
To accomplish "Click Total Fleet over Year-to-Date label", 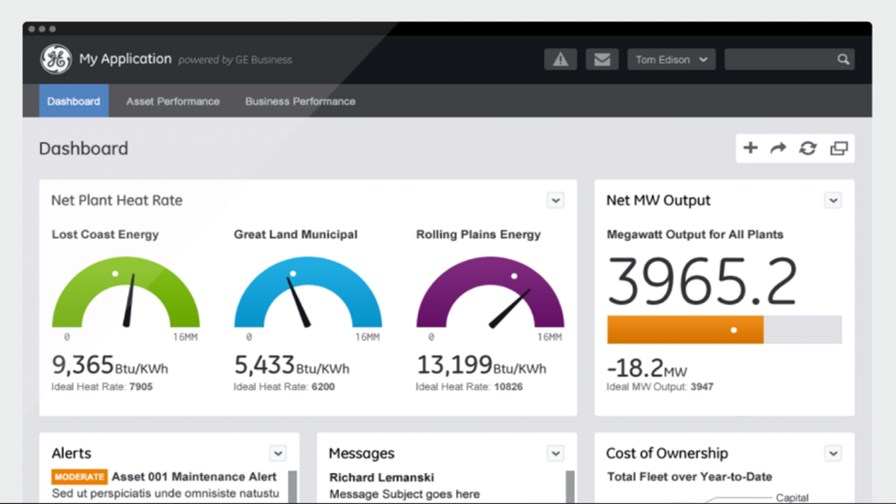I will pyautogui.click(x=689, y=477).
